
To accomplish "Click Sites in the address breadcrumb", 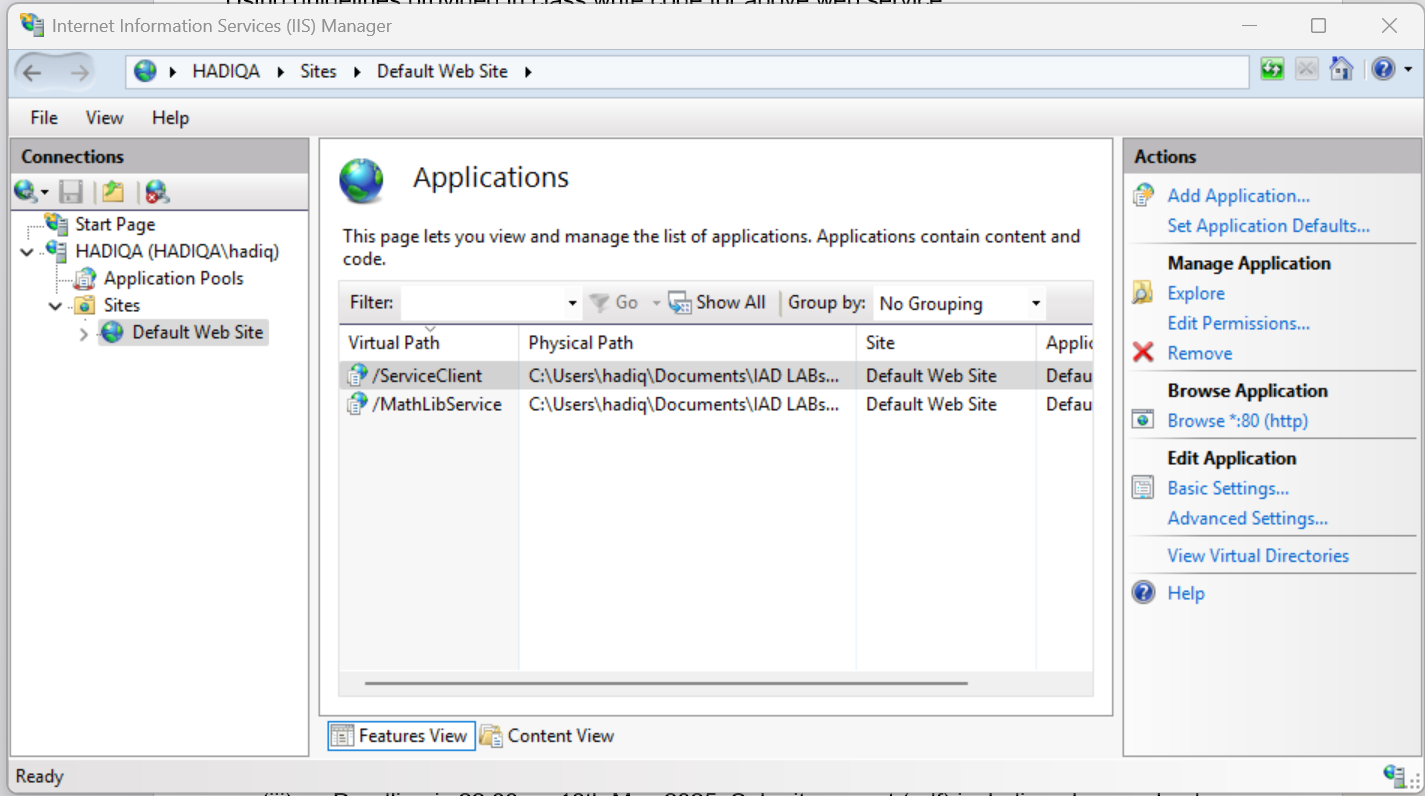I will pyautogui.click(x=318, y=72).
